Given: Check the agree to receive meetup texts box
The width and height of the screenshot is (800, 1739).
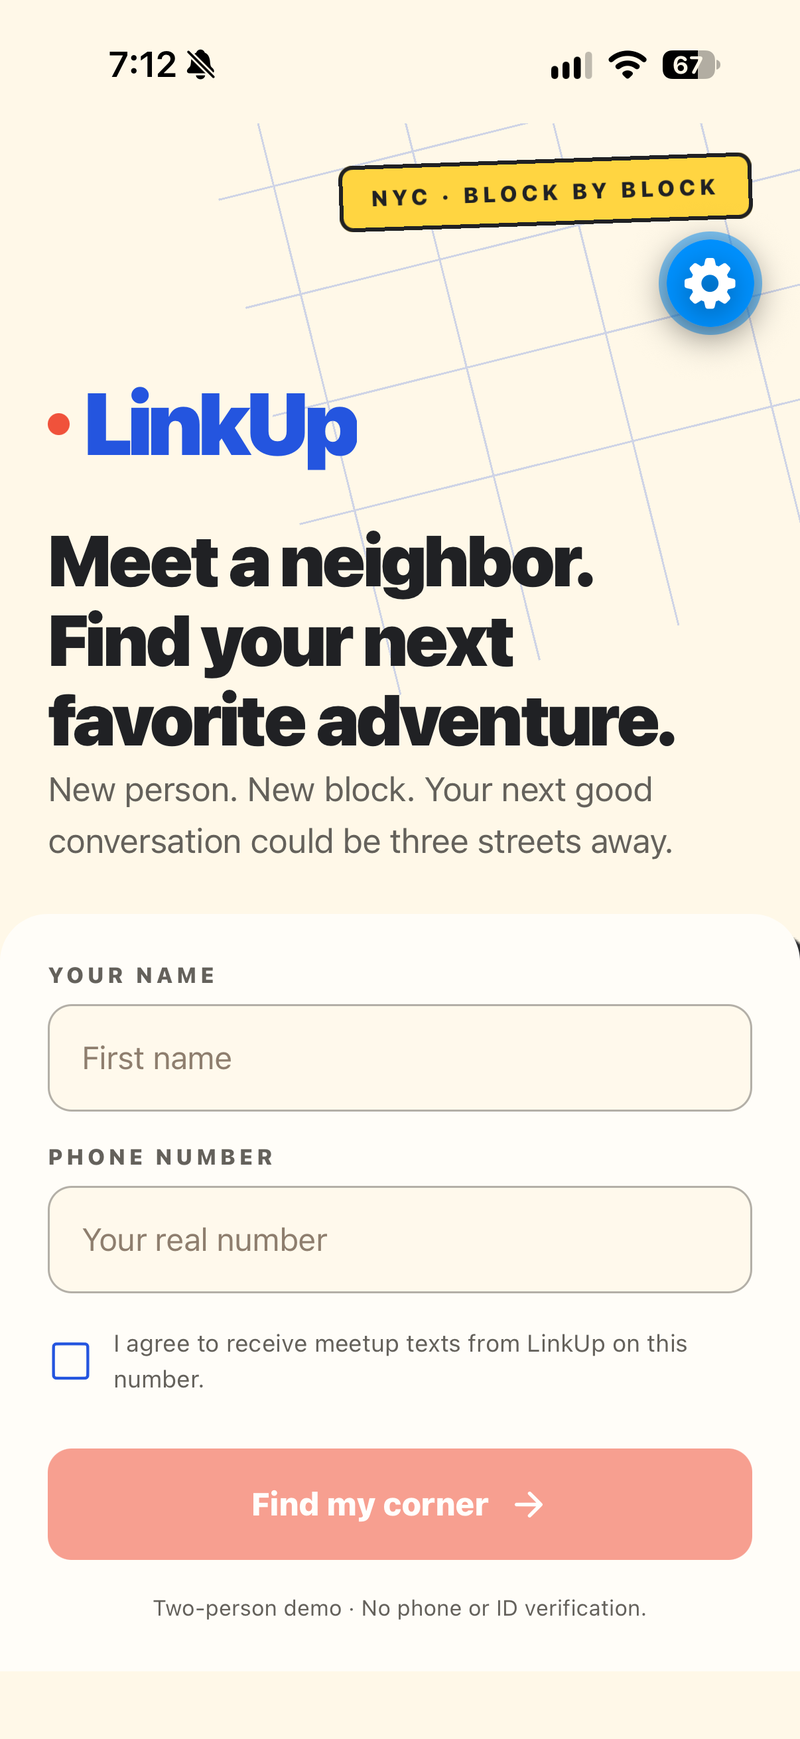Looking at the screenshot, I should click(x=71, y=1361).
